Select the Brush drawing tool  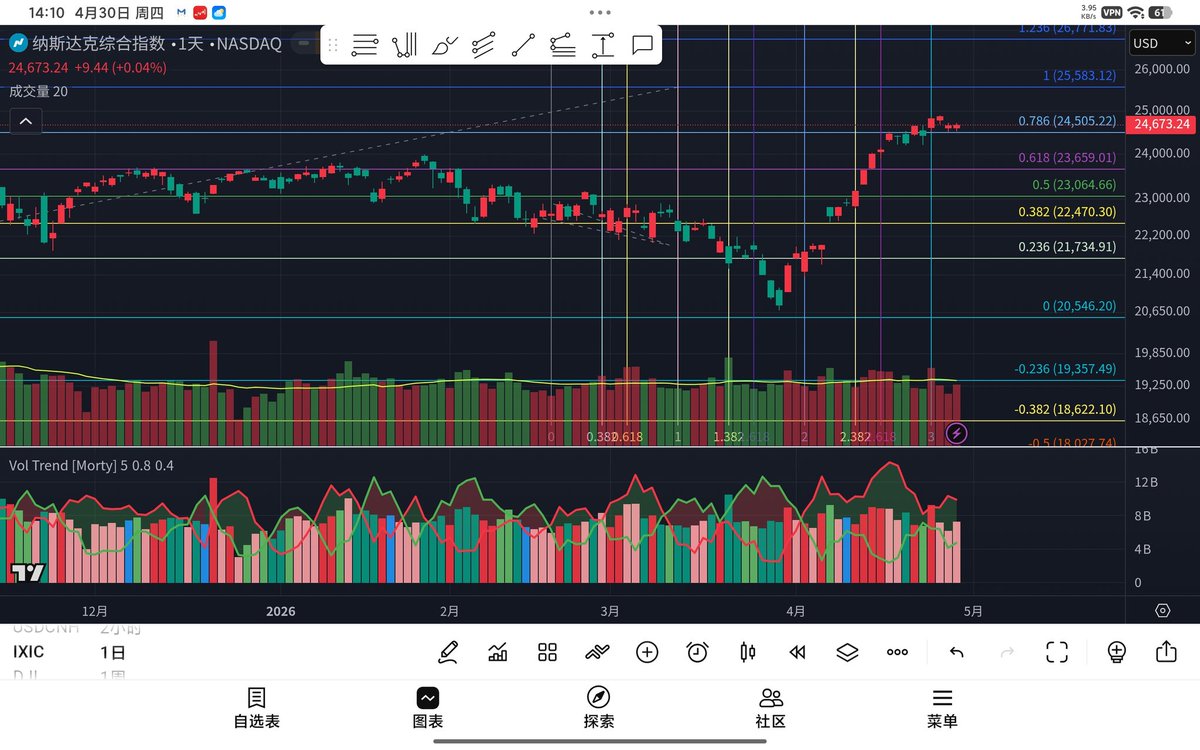pos(445,45)
